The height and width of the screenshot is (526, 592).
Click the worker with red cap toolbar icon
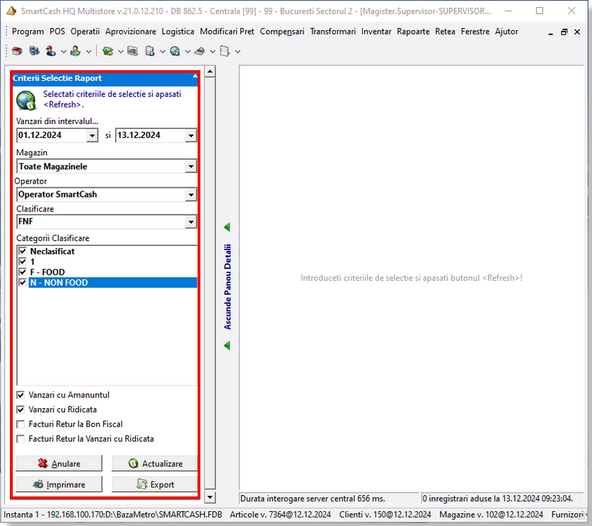(x=51, y=51)
